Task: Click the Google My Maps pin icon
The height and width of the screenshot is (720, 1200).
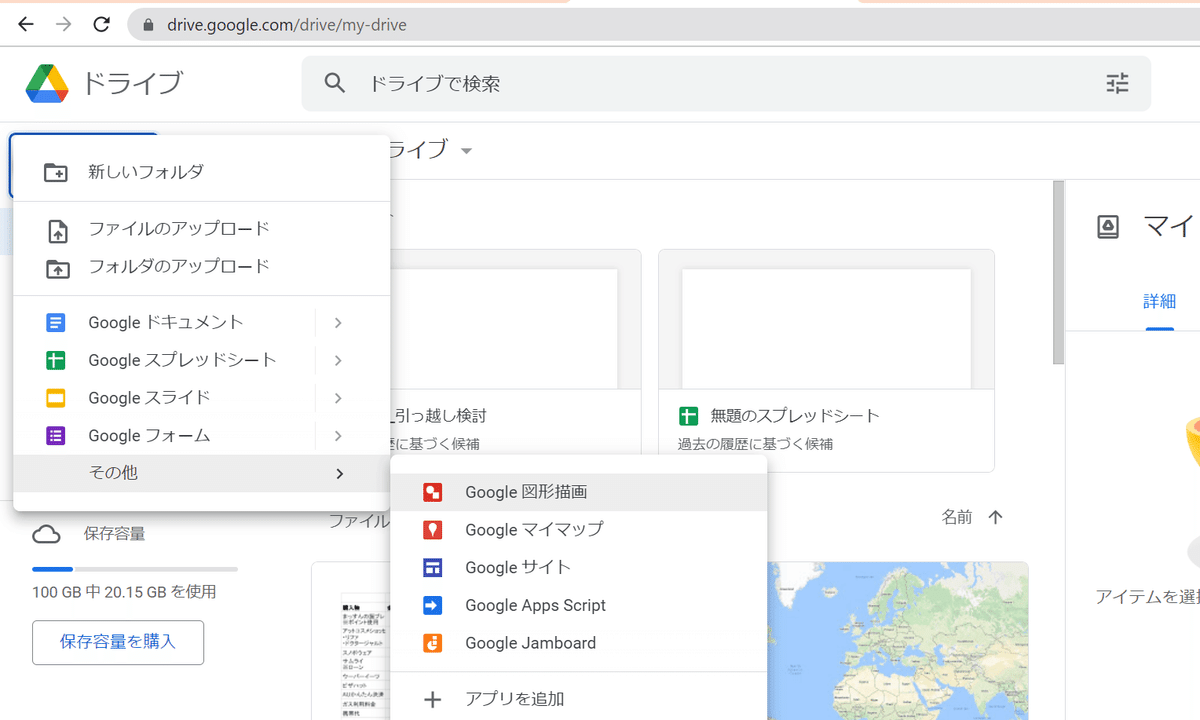Action: (x=432, y=530)
